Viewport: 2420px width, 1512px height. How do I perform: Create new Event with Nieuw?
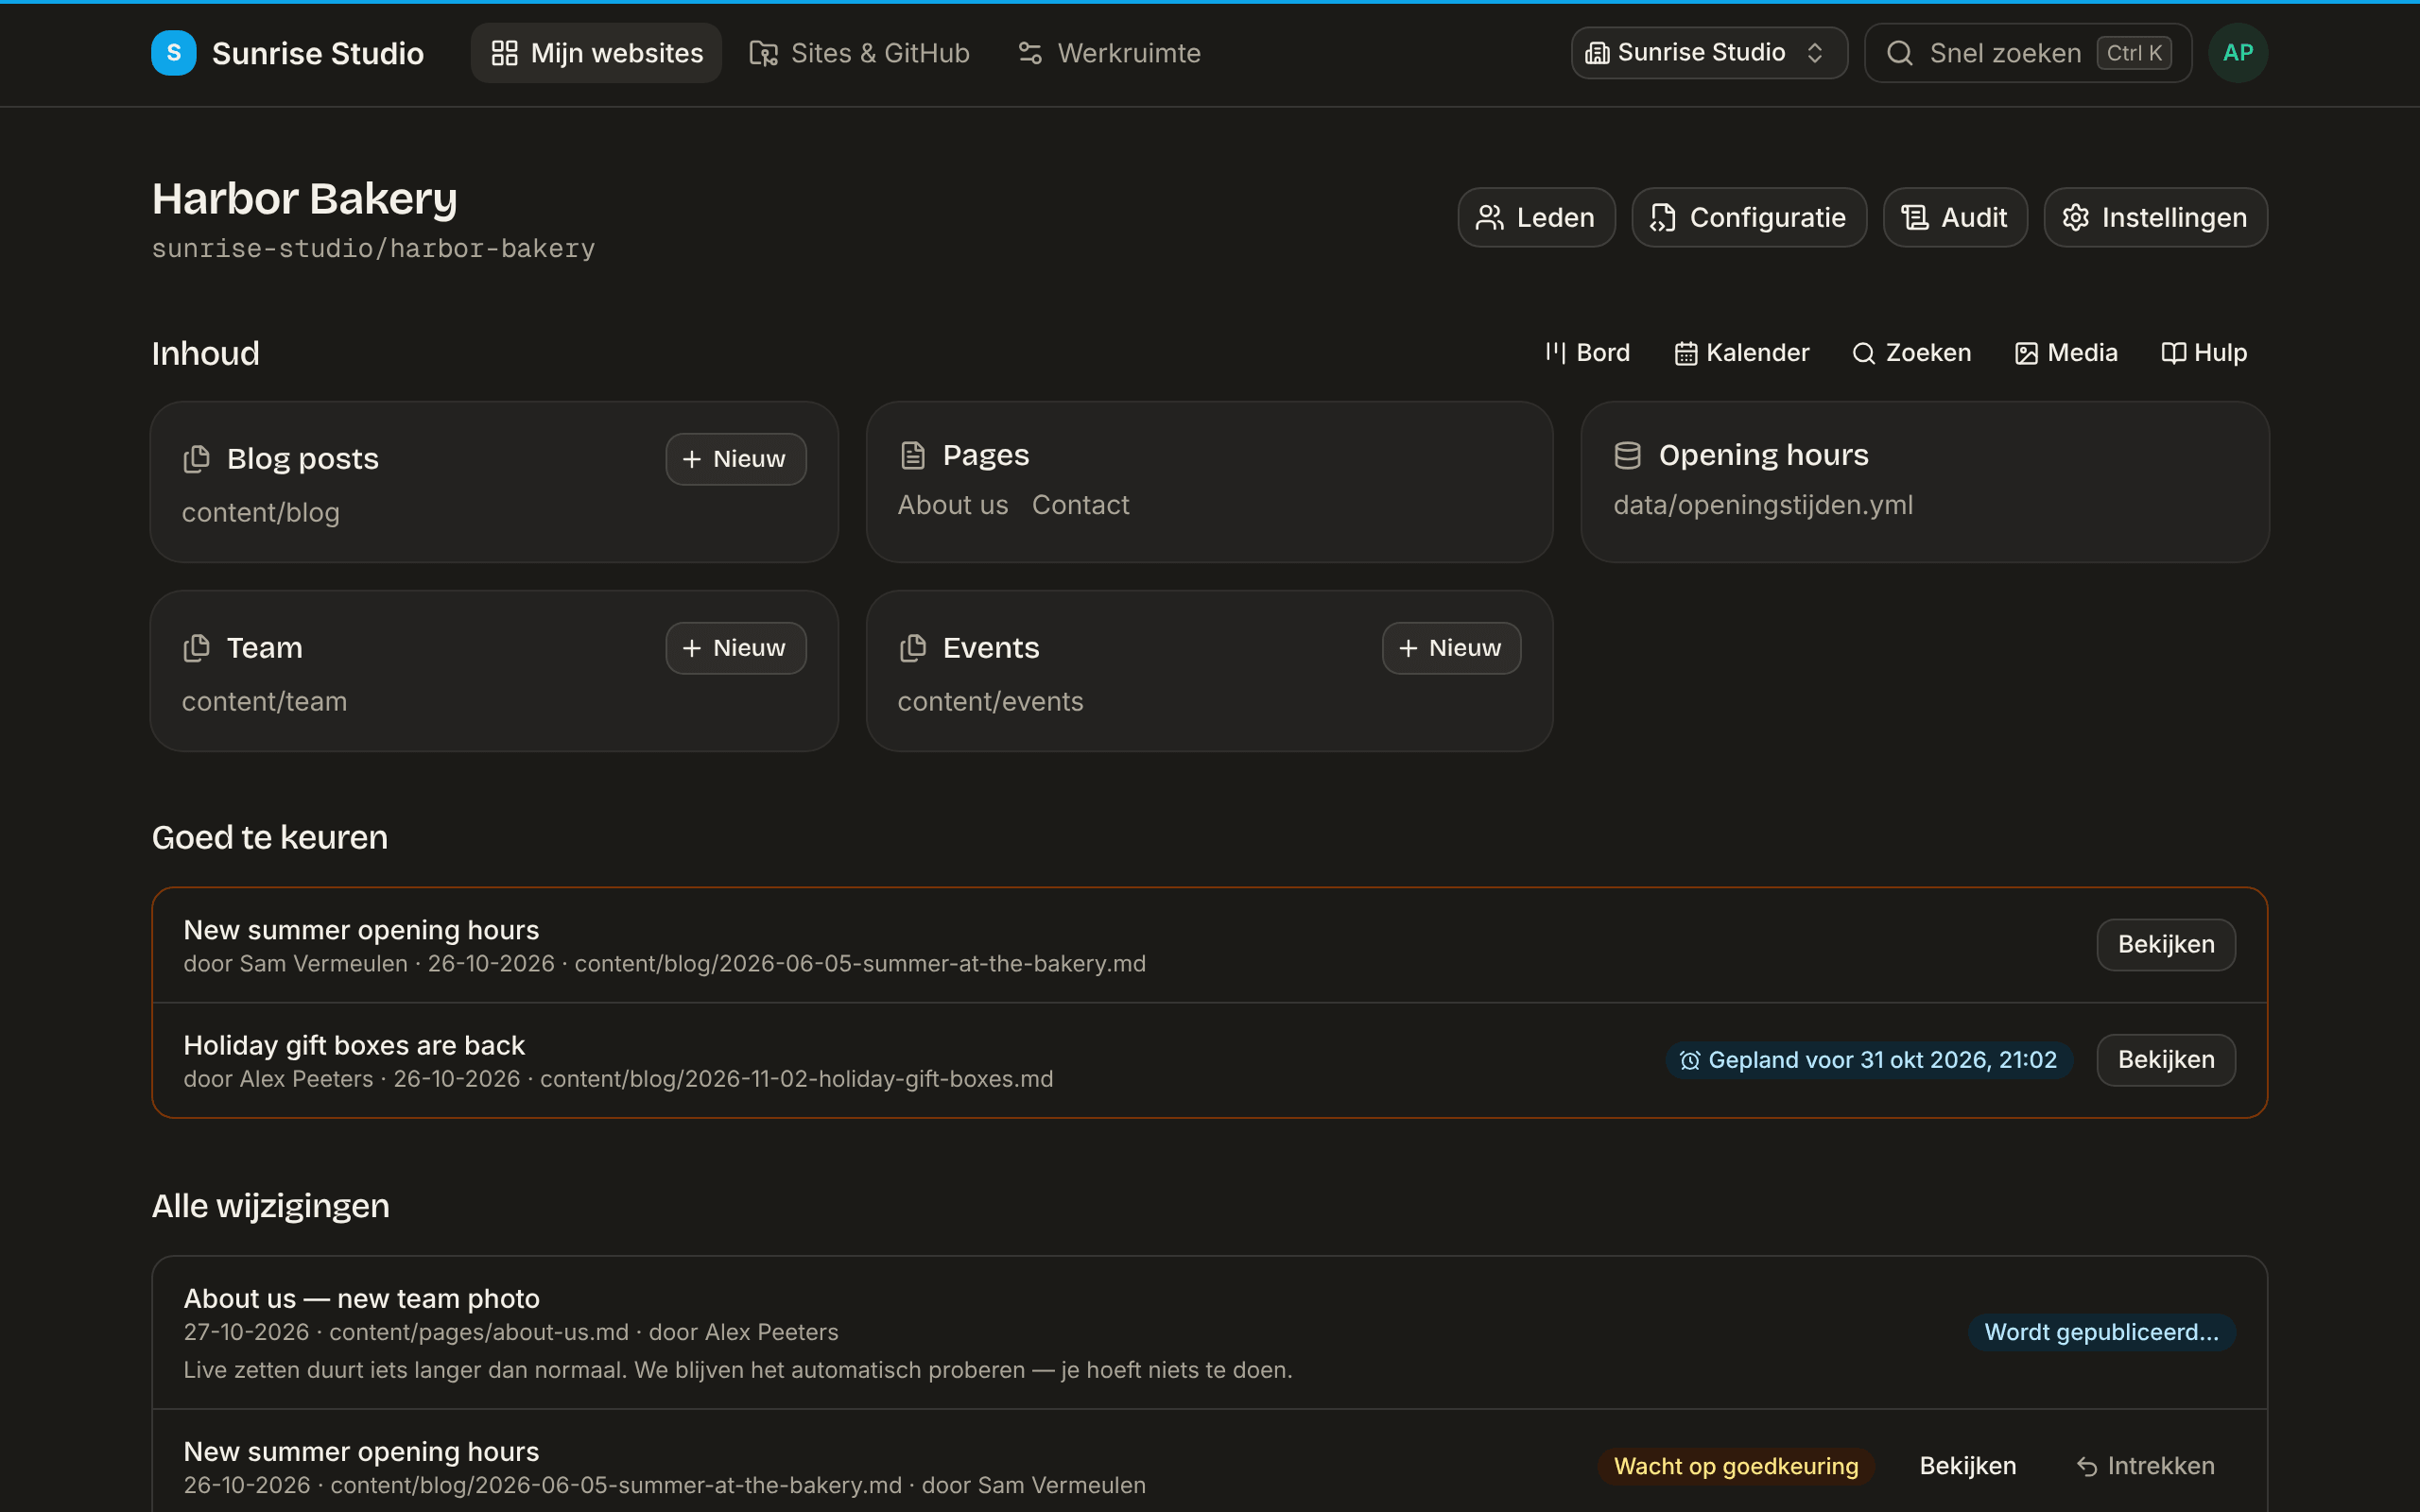(1451, 648)
